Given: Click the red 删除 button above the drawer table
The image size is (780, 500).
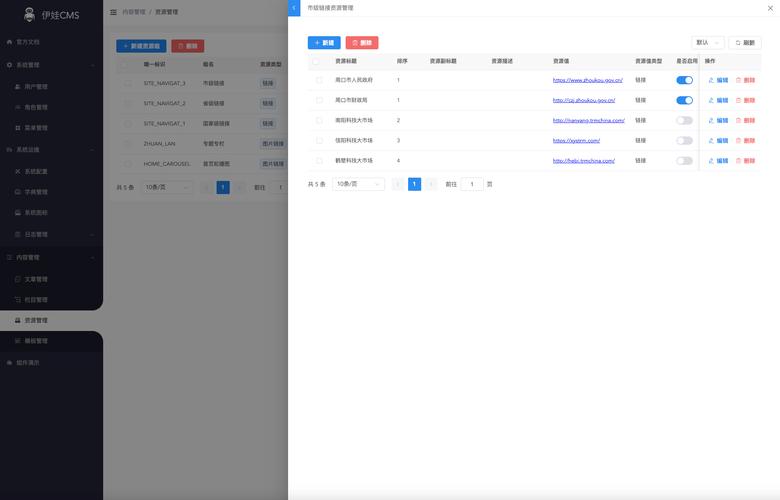Looking at the screenshot, I should tap(362, 43).
